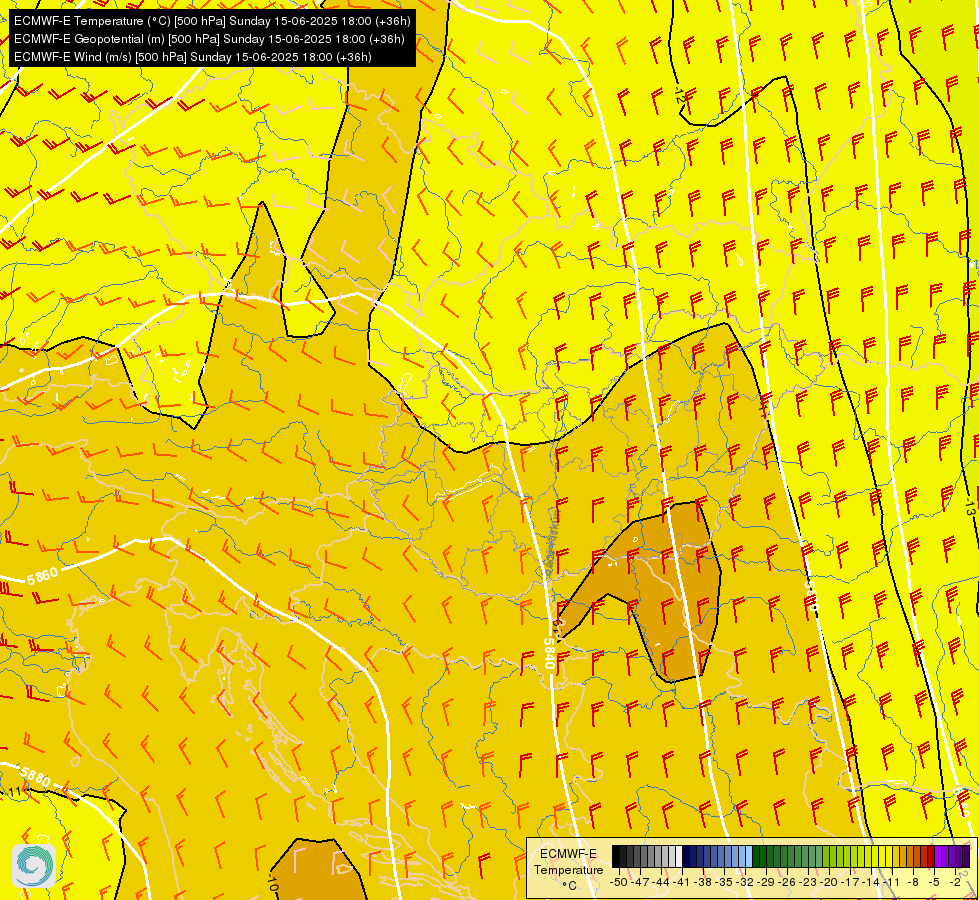Click the -47 legend scale value
The width and height of the screenshot is (979, 900).
coord(641,882)
